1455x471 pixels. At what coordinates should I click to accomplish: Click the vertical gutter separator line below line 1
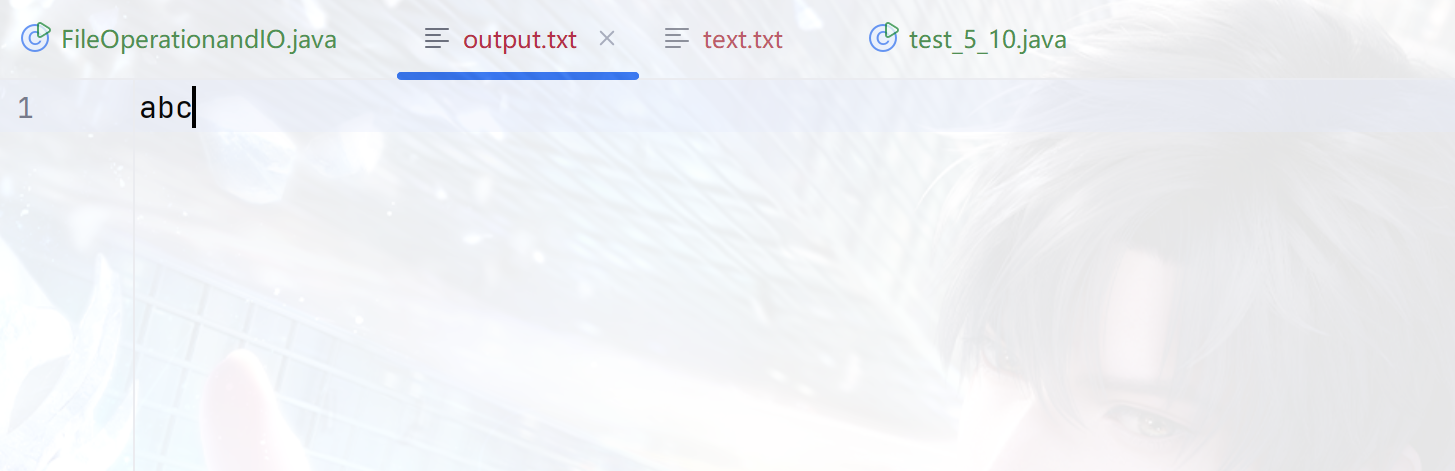point(133,300)
